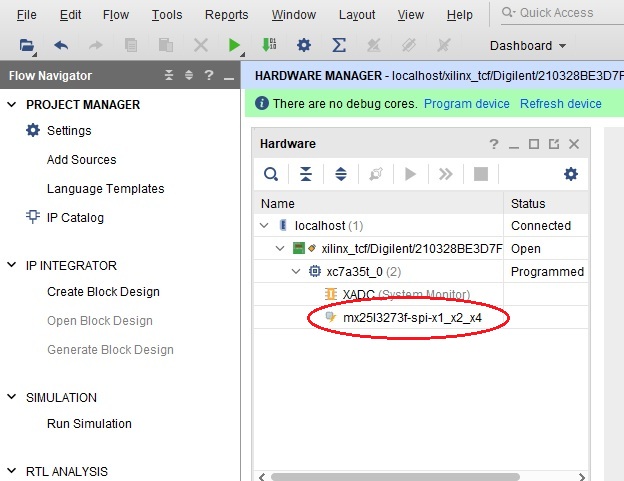Click the Run Implementation green play icon
Screen dimensions: 624x481
tap(234, 45)
